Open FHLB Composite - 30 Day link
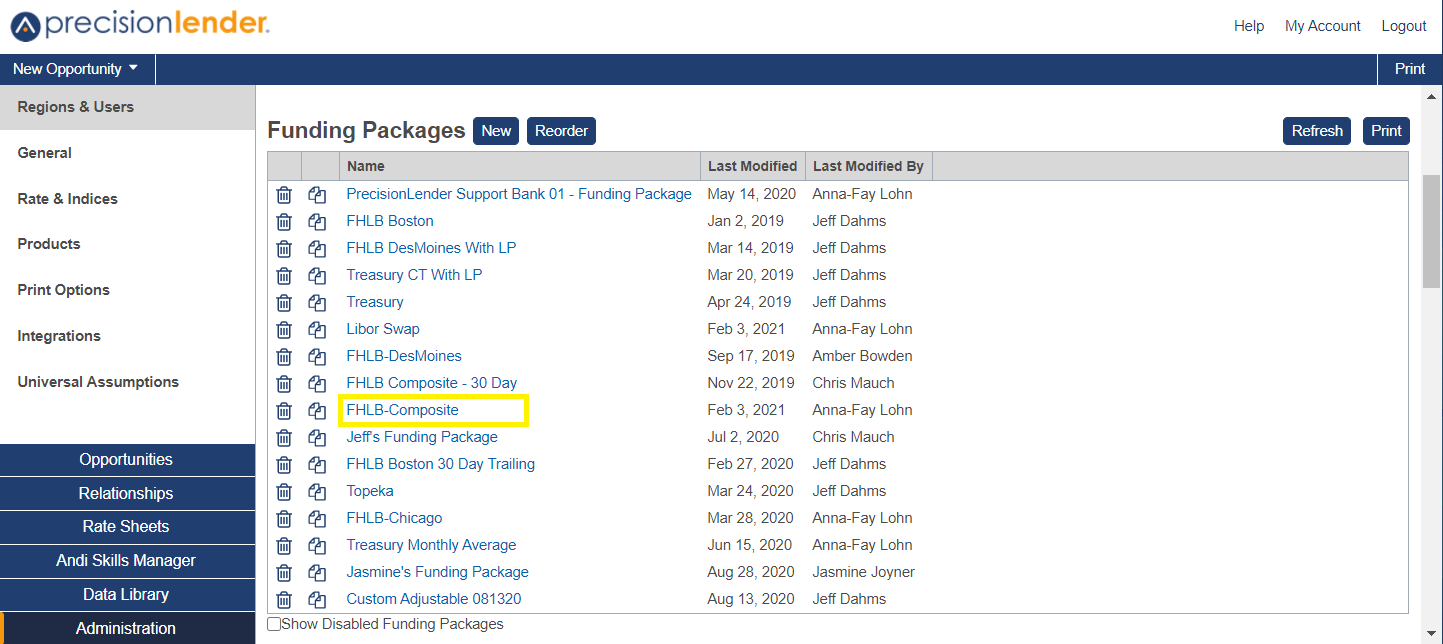 pyautogui.click(x=431, y=383)
